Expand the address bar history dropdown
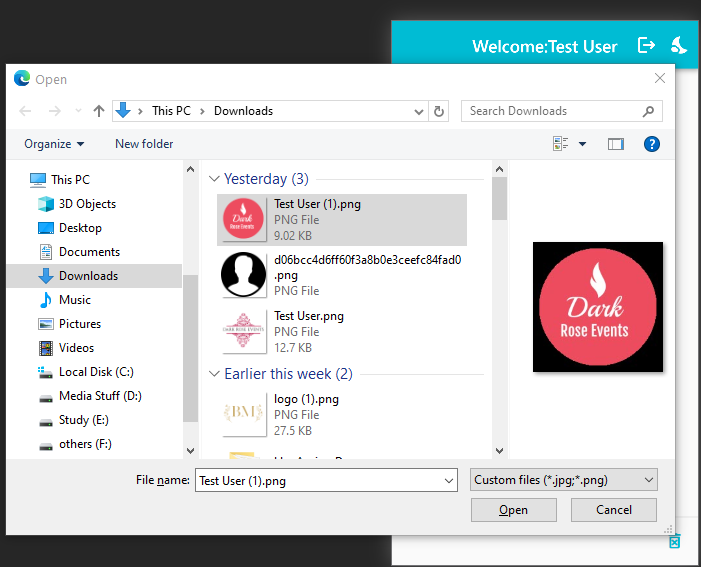Screen dimensions: 701x567 coord(418,111)
